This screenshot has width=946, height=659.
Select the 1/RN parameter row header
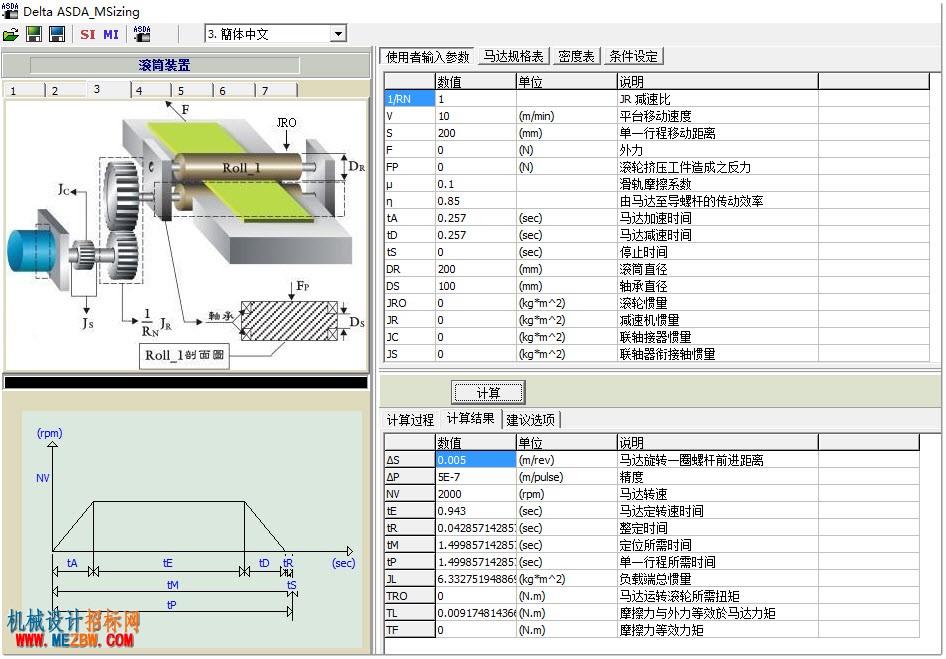[410, 99]
